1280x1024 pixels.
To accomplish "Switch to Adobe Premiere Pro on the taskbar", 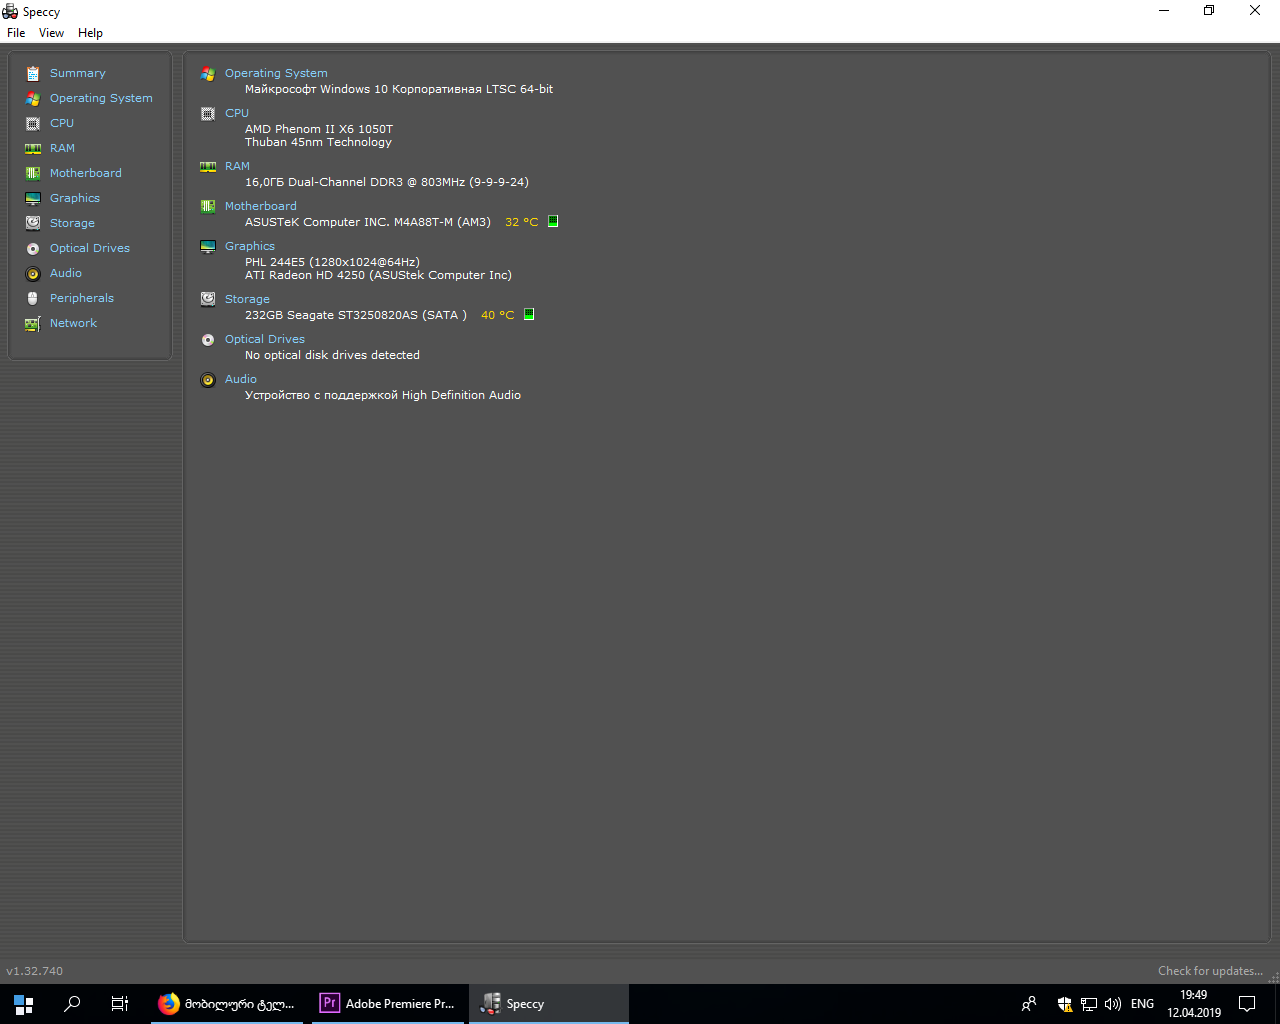I will pos(387,1004).
